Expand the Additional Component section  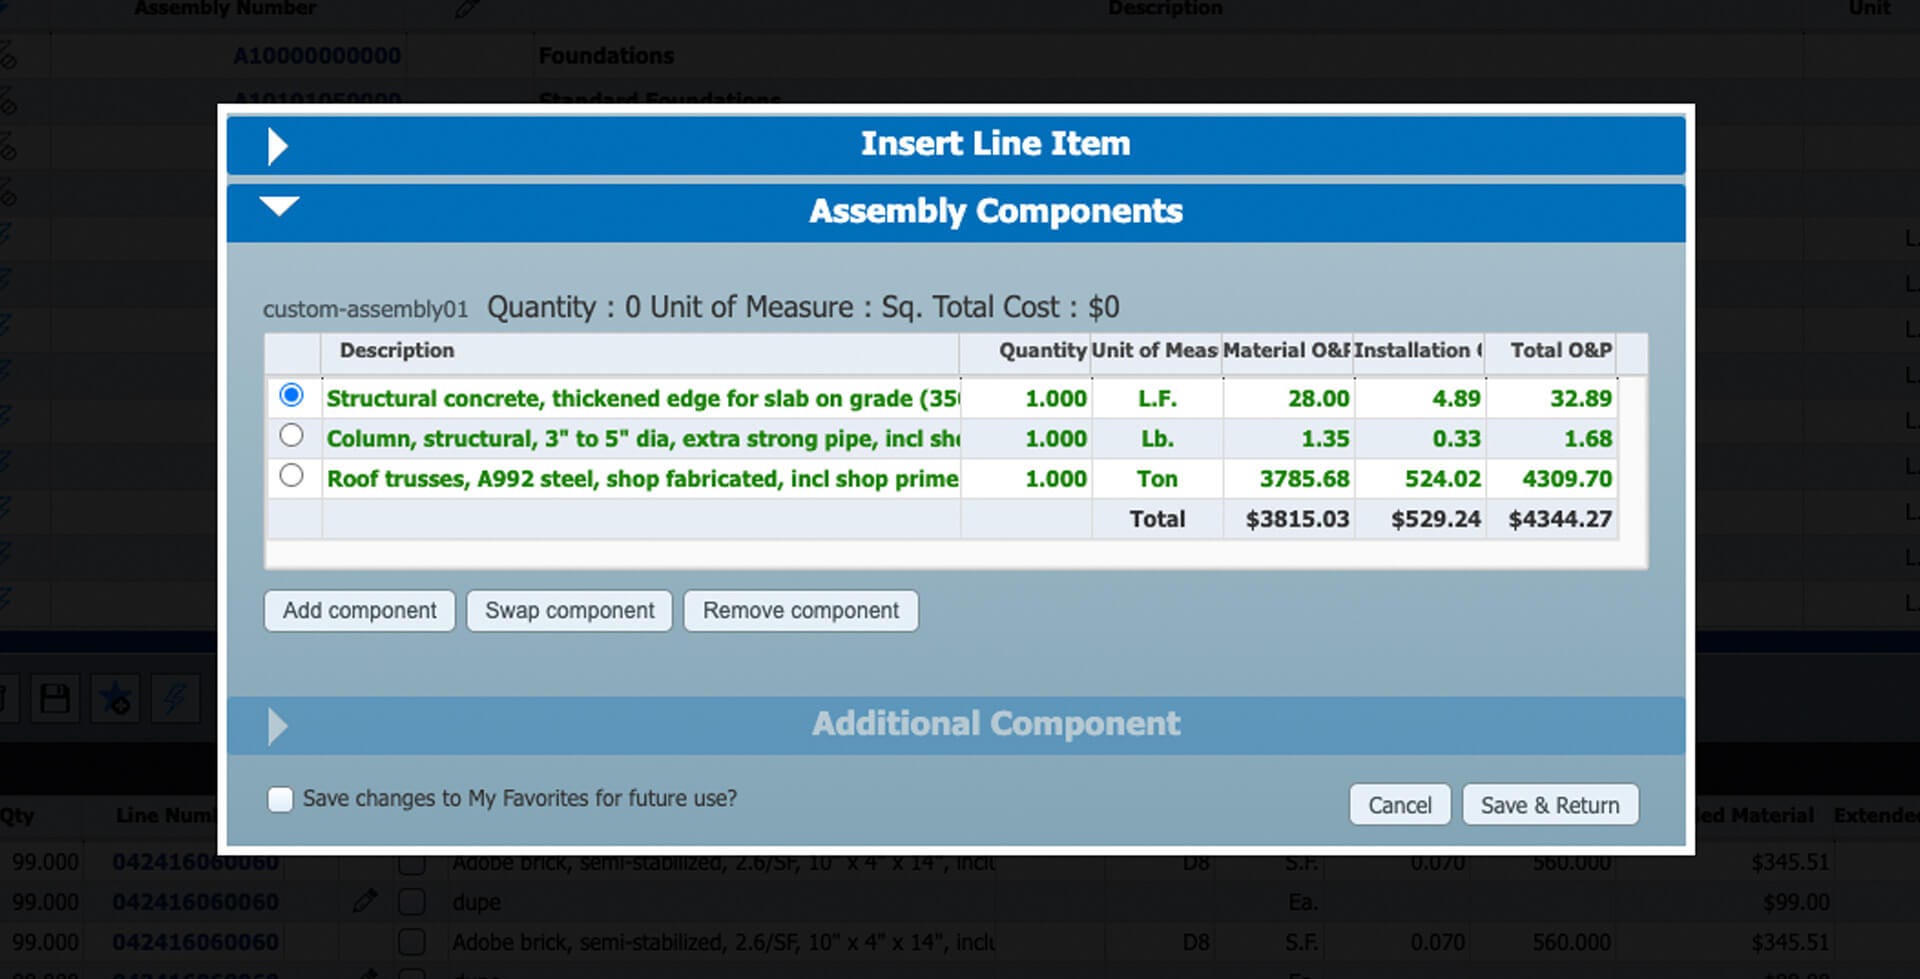tap(955, 725)
